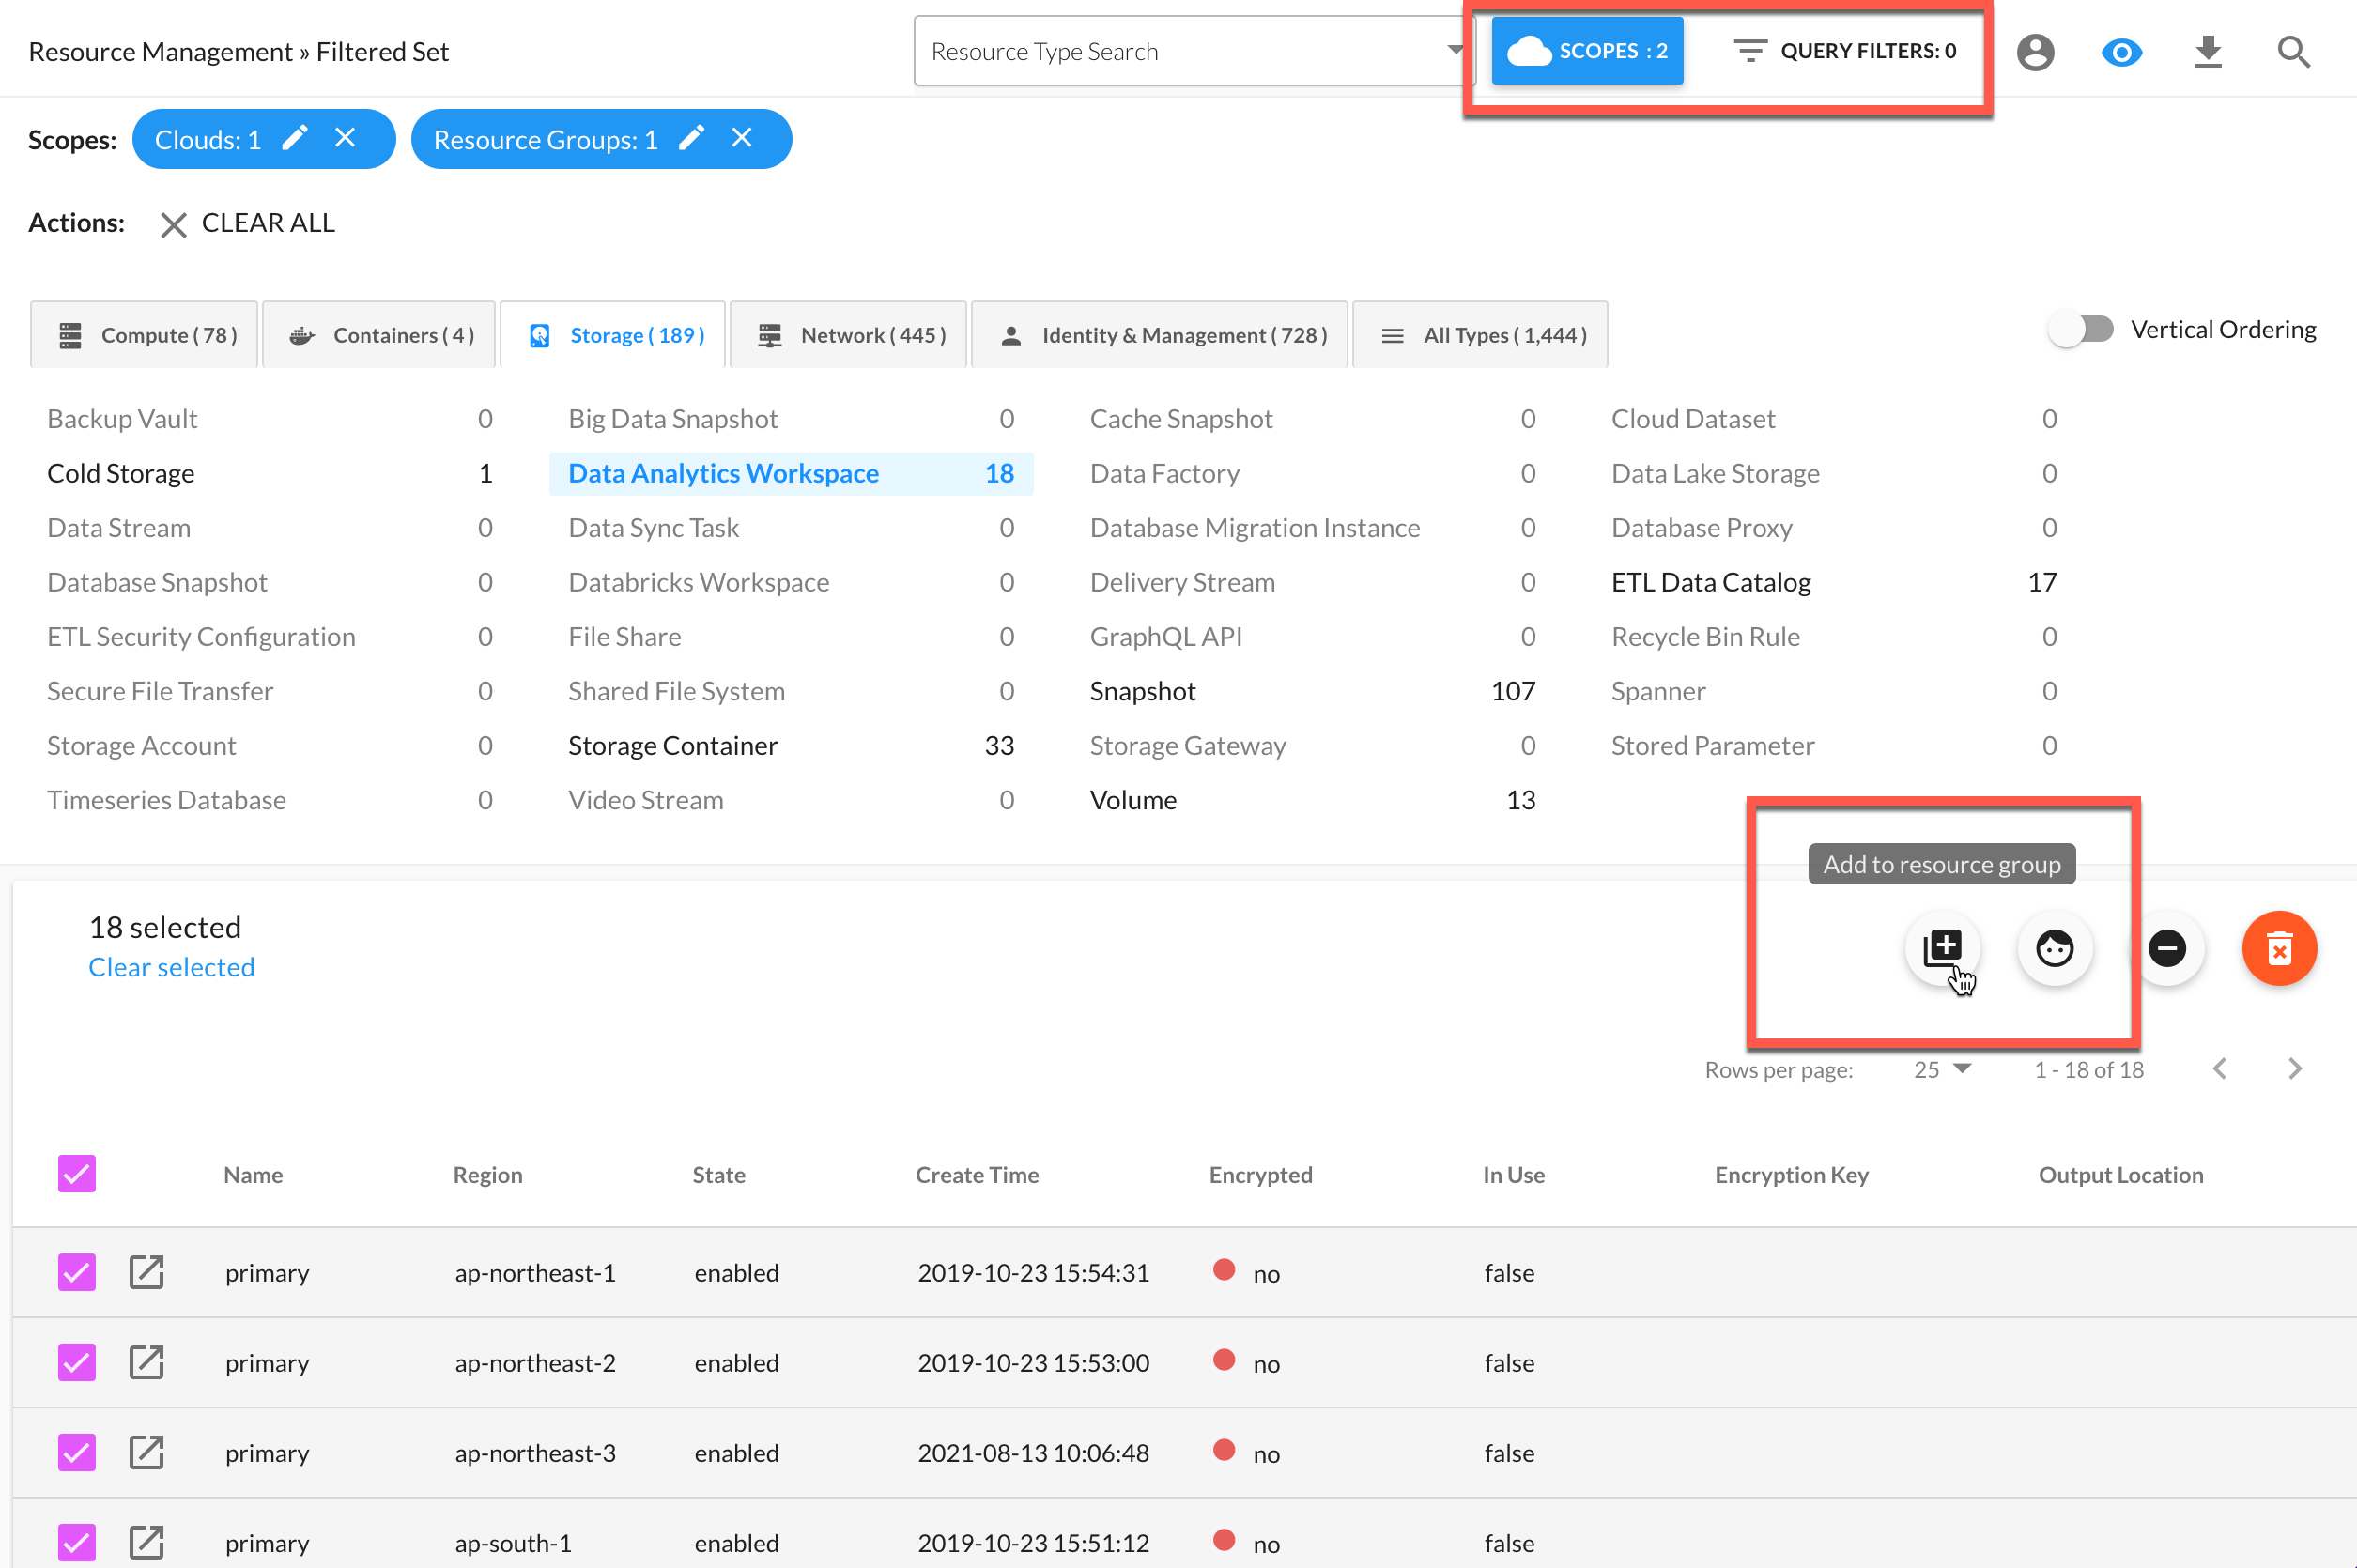2357x1568 pixels.
Task: Click the download icon in header
Action: click(x=2208, y=52)
